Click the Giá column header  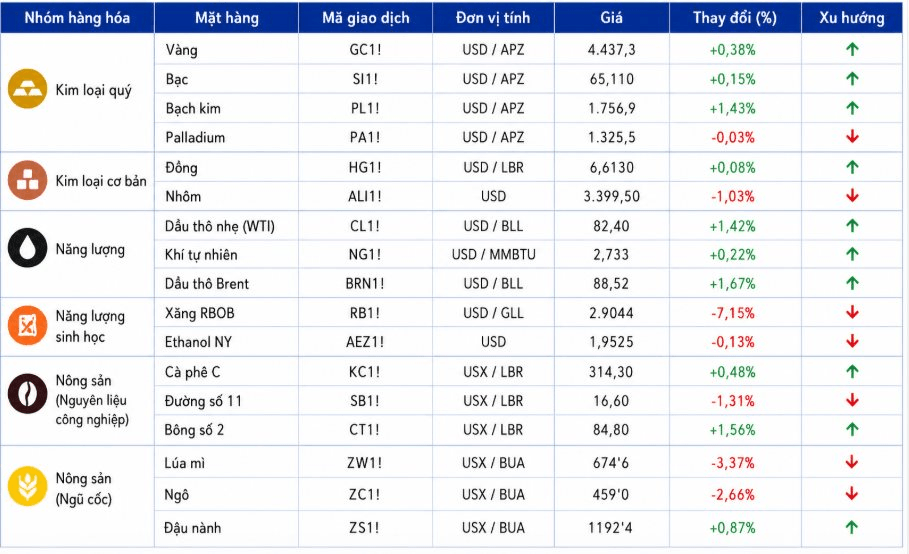(612, 18)
